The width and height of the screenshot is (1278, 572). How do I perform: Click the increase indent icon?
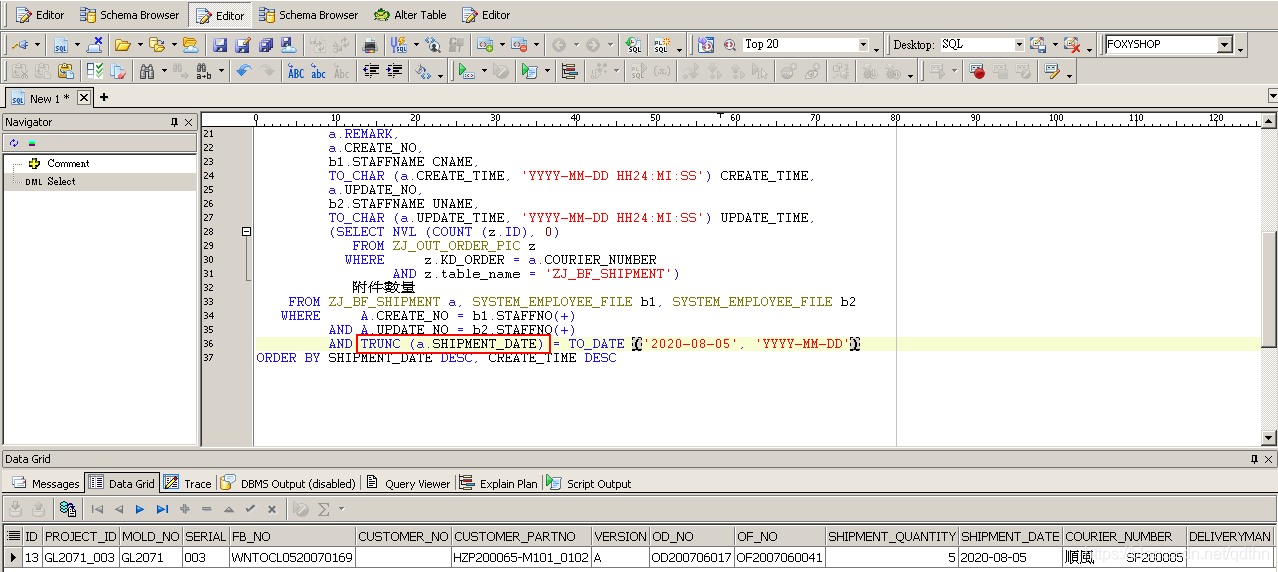pos(394,71)
